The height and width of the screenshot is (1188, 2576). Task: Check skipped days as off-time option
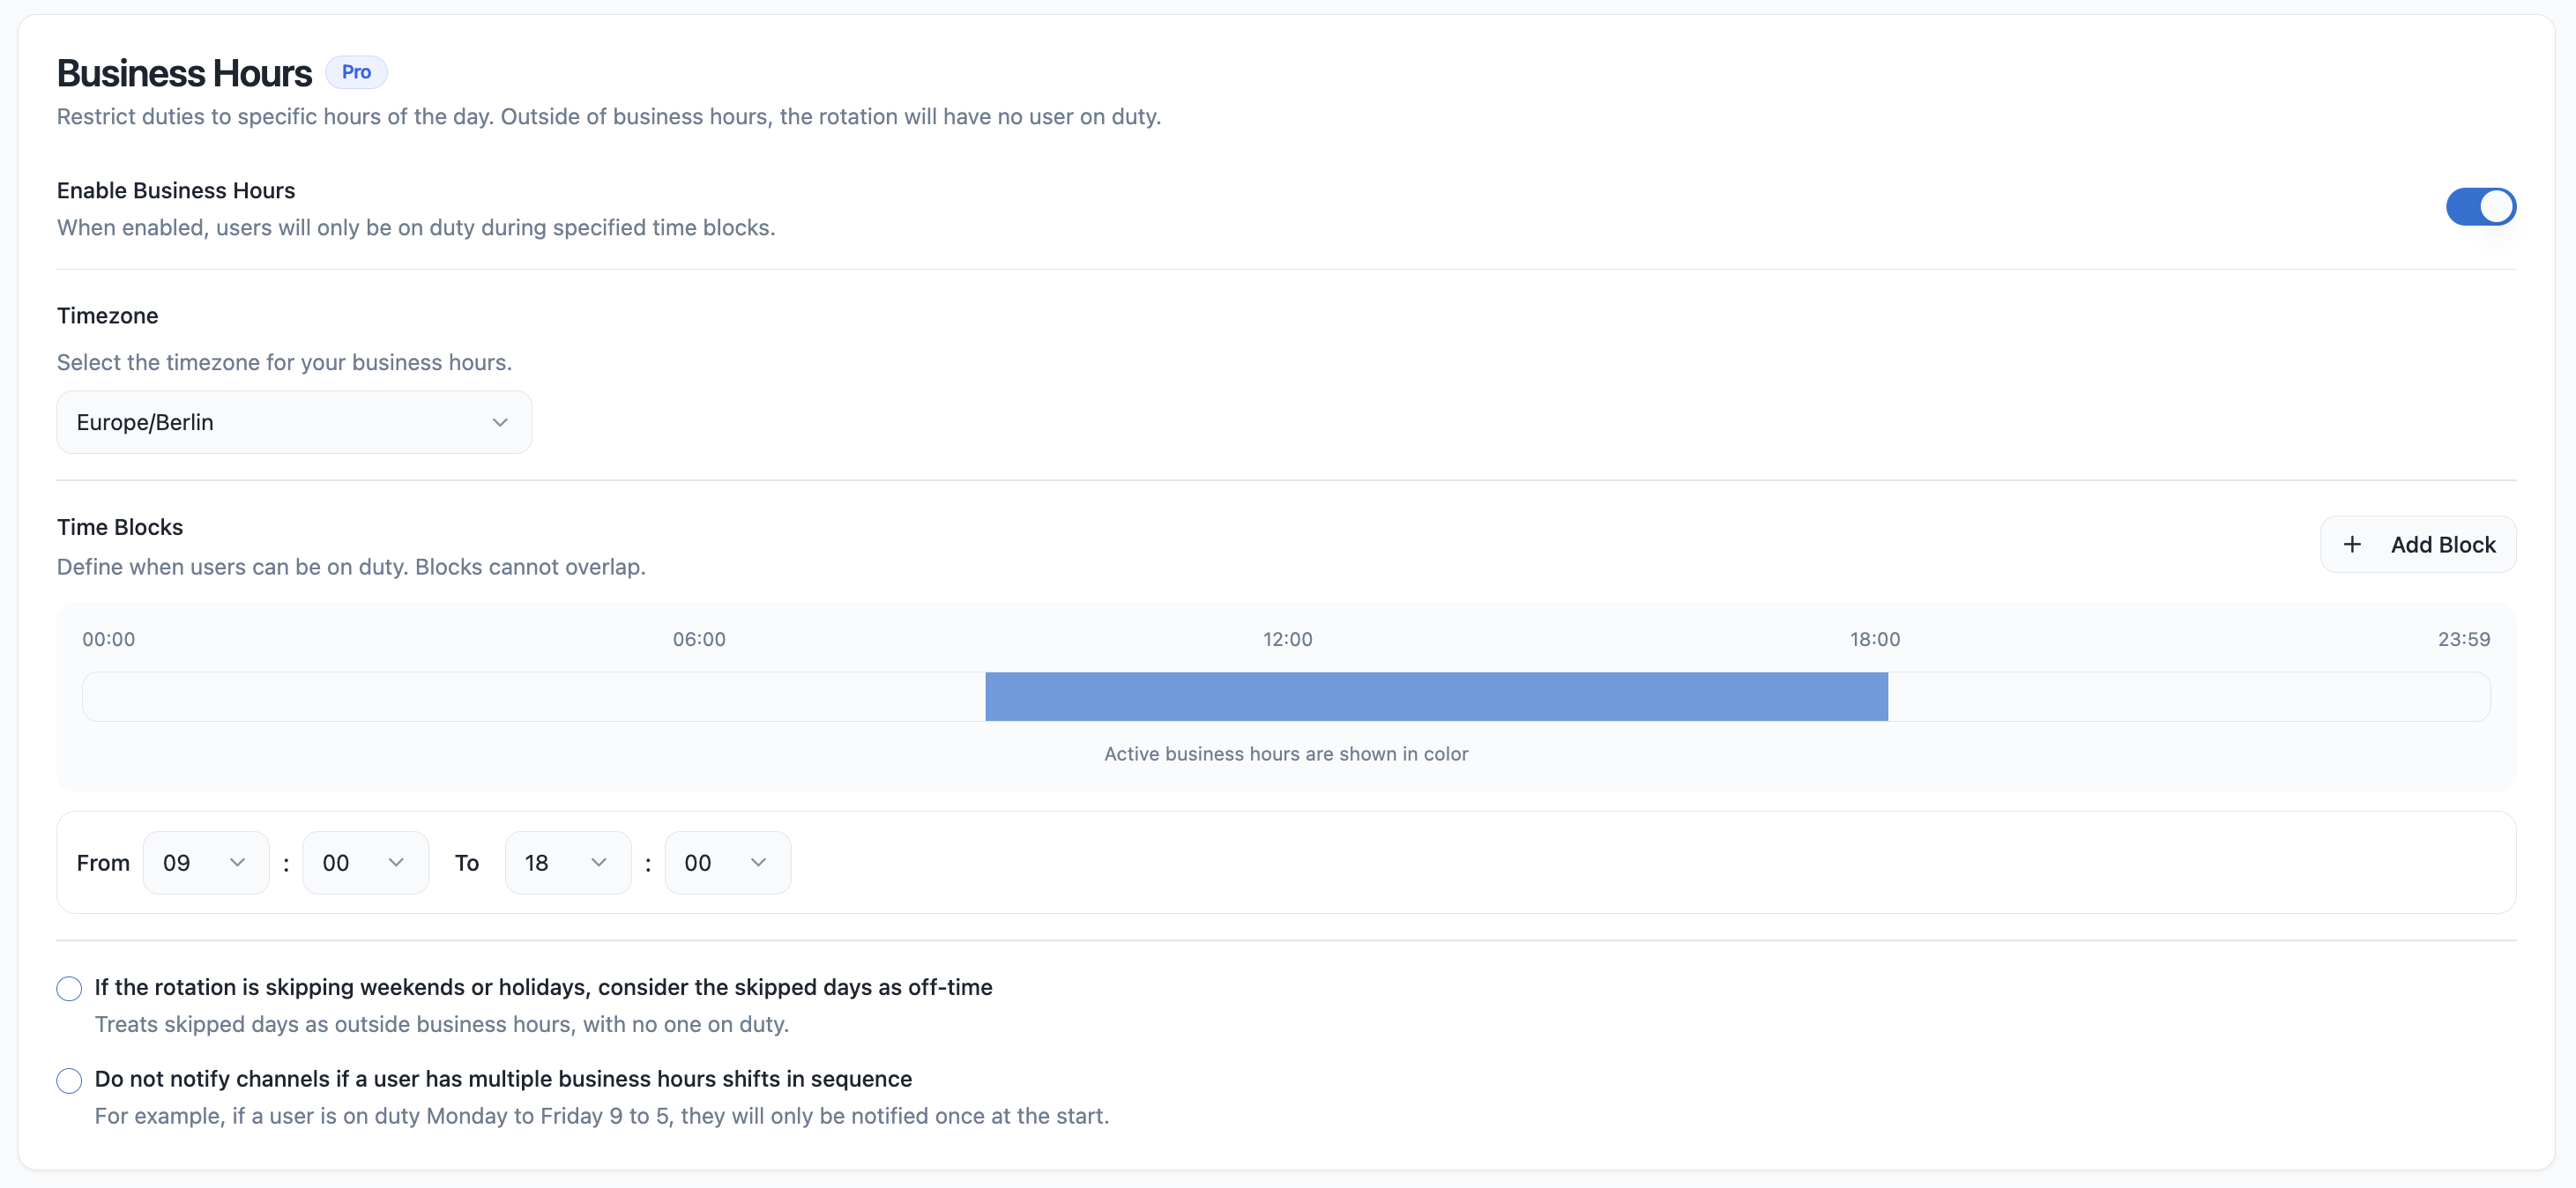tap(69, 988)
